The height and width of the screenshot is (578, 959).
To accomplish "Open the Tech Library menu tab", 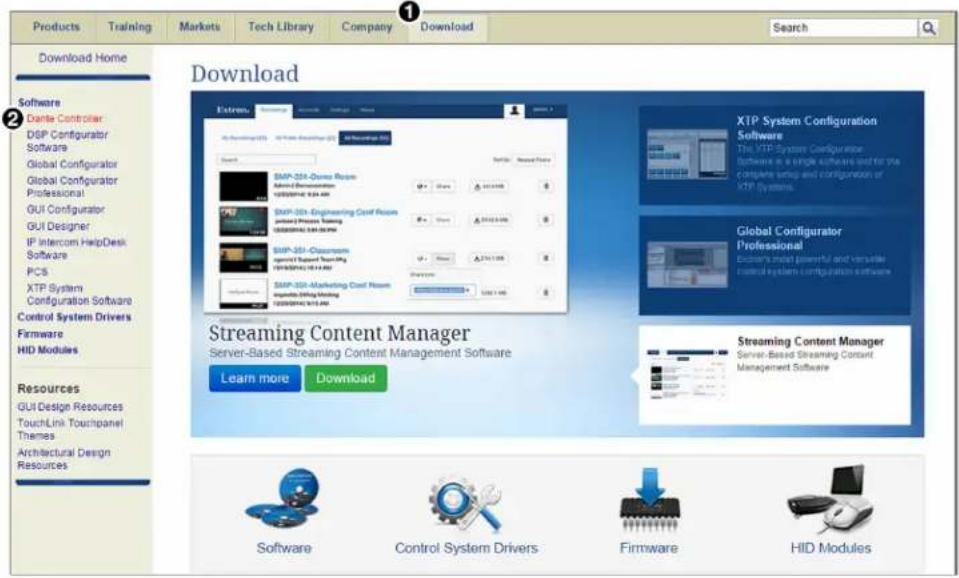I will pos(281,27).
